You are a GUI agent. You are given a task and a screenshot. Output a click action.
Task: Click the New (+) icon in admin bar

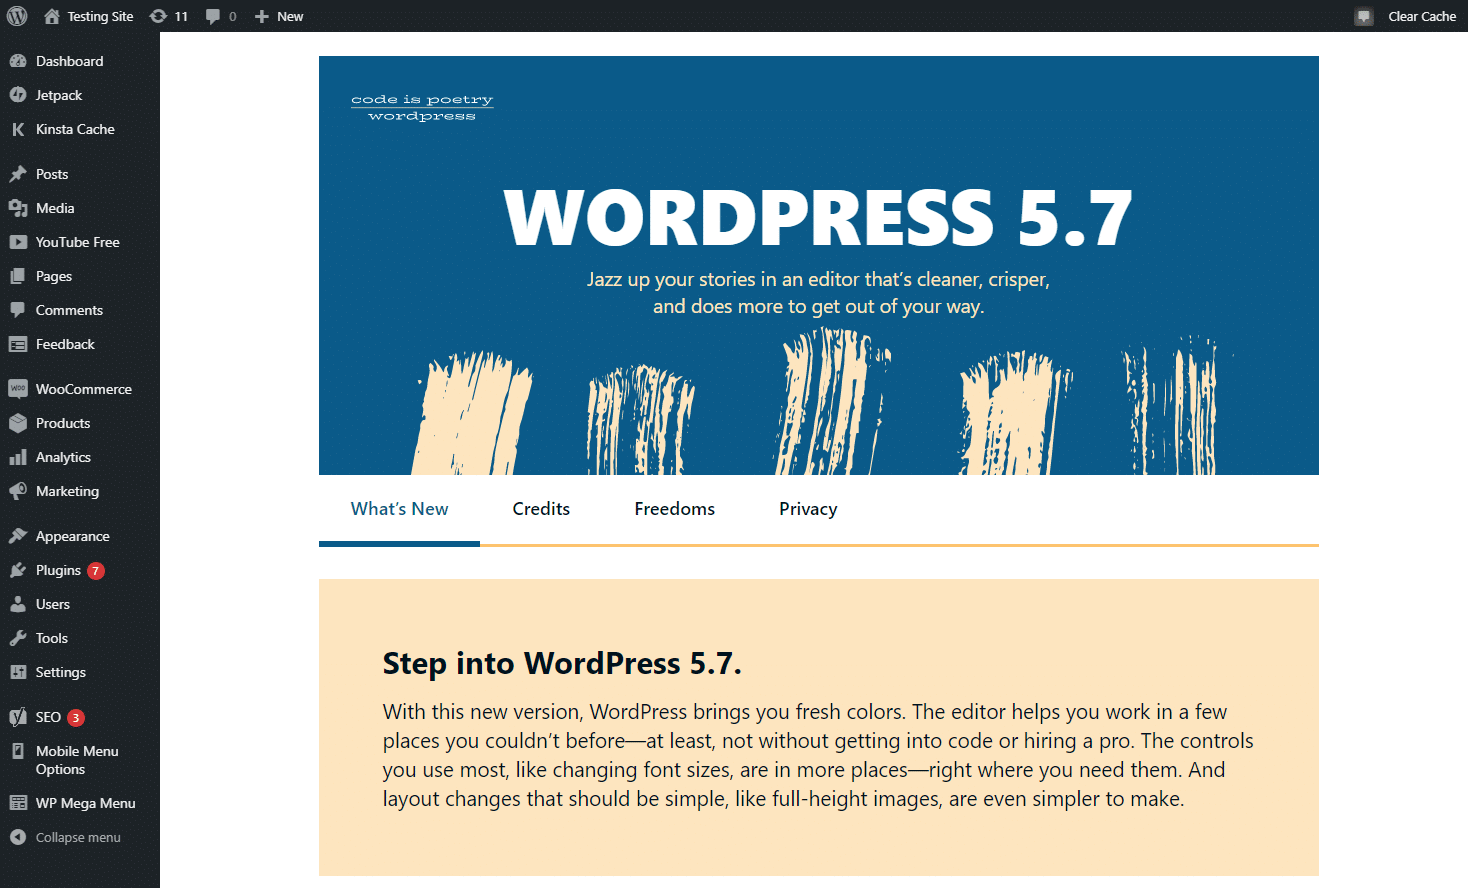[x=260, y=16]
